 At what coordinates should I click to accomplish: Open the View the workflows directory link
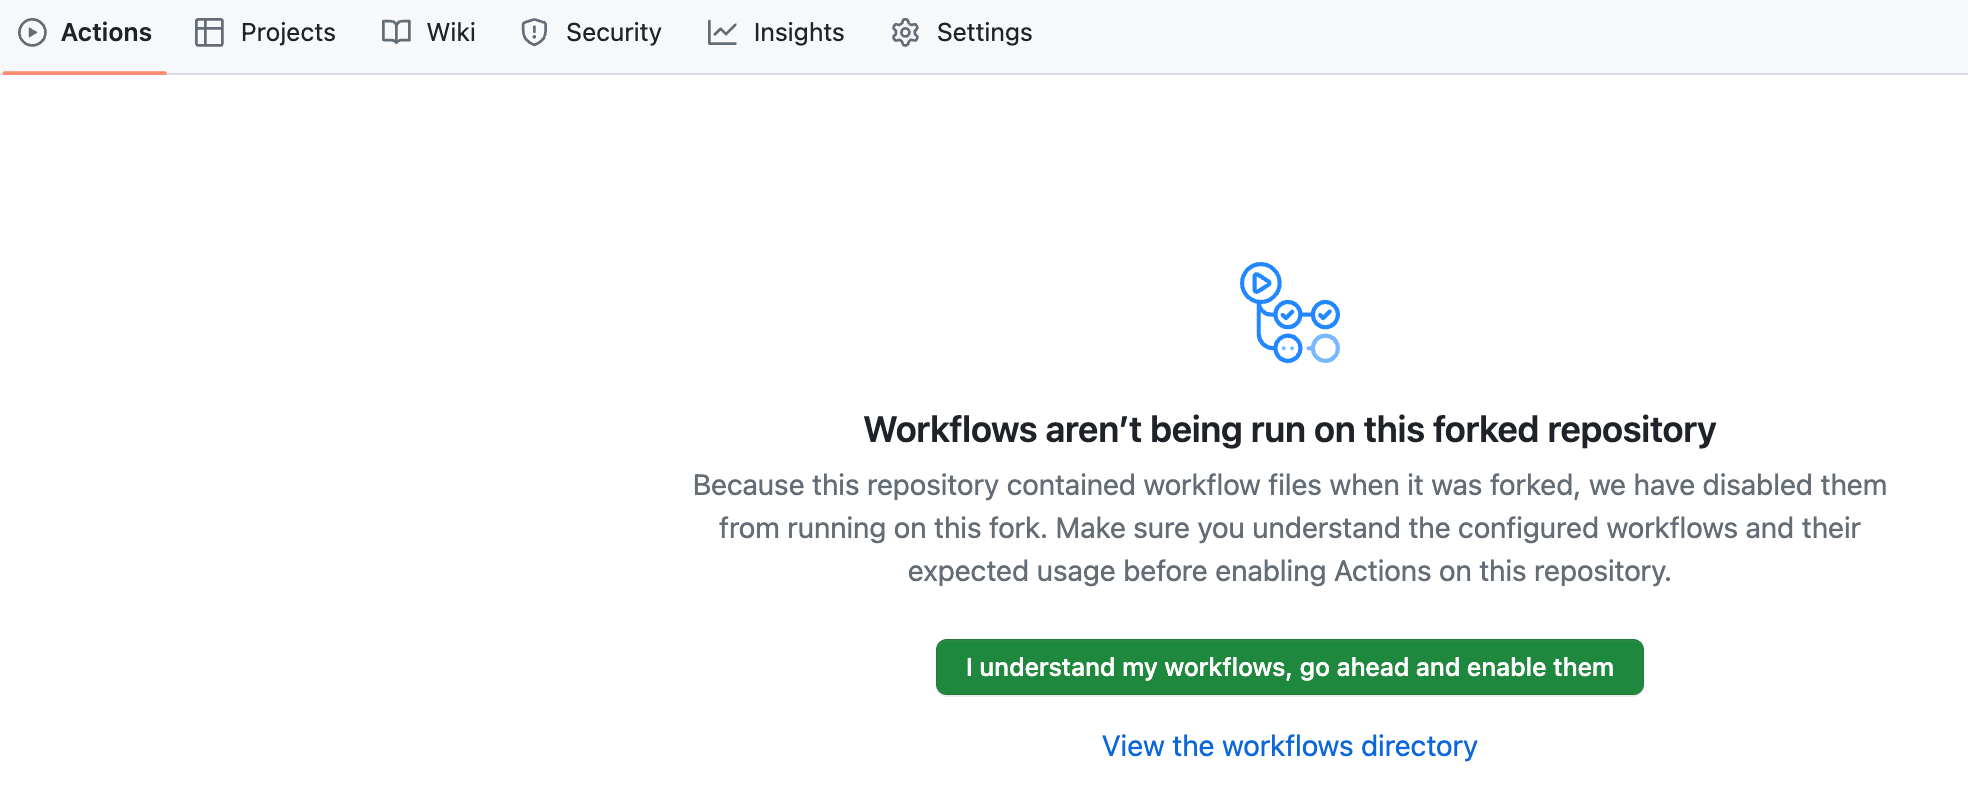tap(1290, 746)
